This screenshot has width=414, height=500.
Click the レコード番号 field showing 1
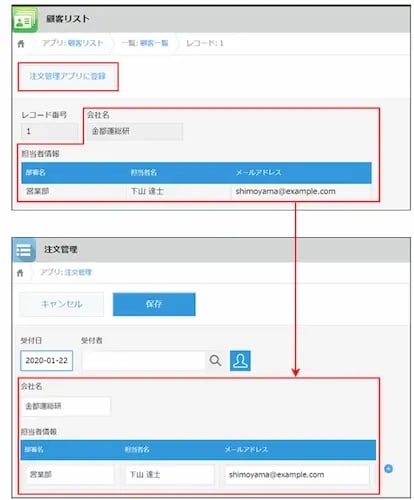49,131
